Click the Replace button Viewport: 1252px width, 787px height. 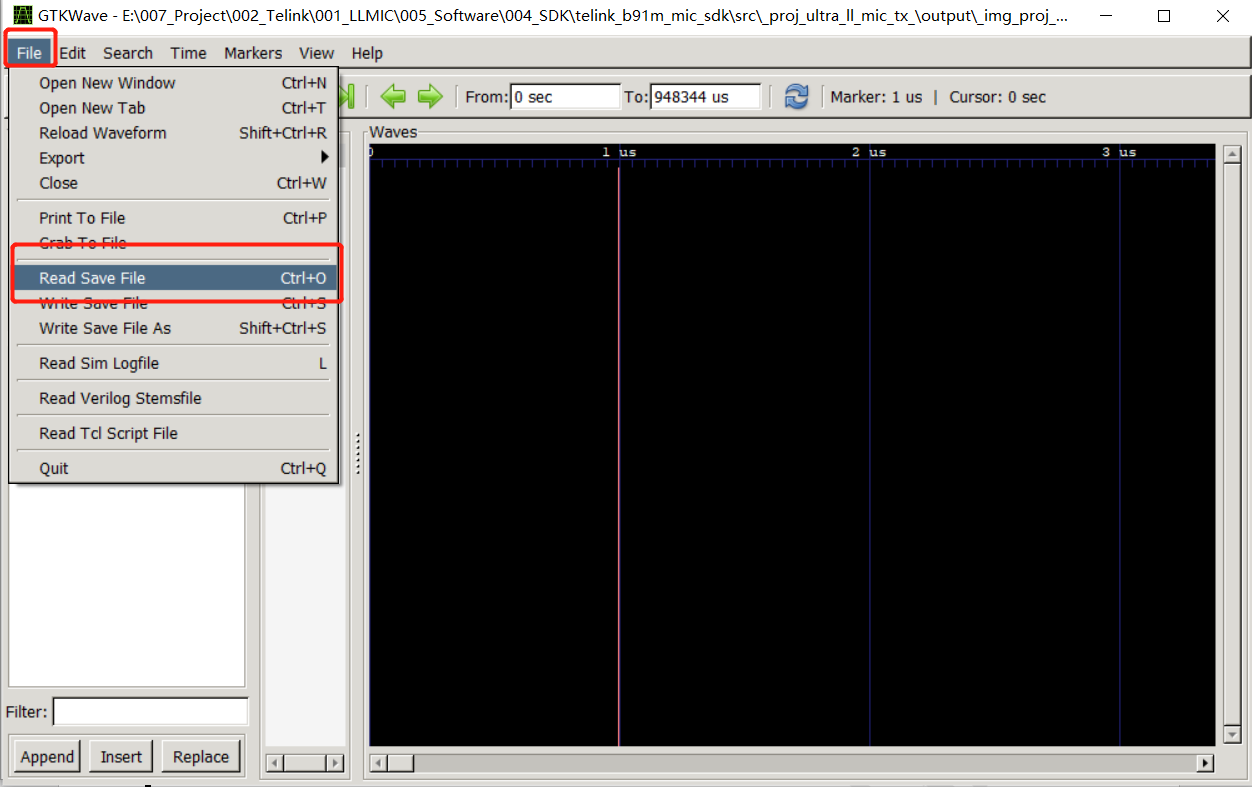pyautogui.click(x=200, y=756)
